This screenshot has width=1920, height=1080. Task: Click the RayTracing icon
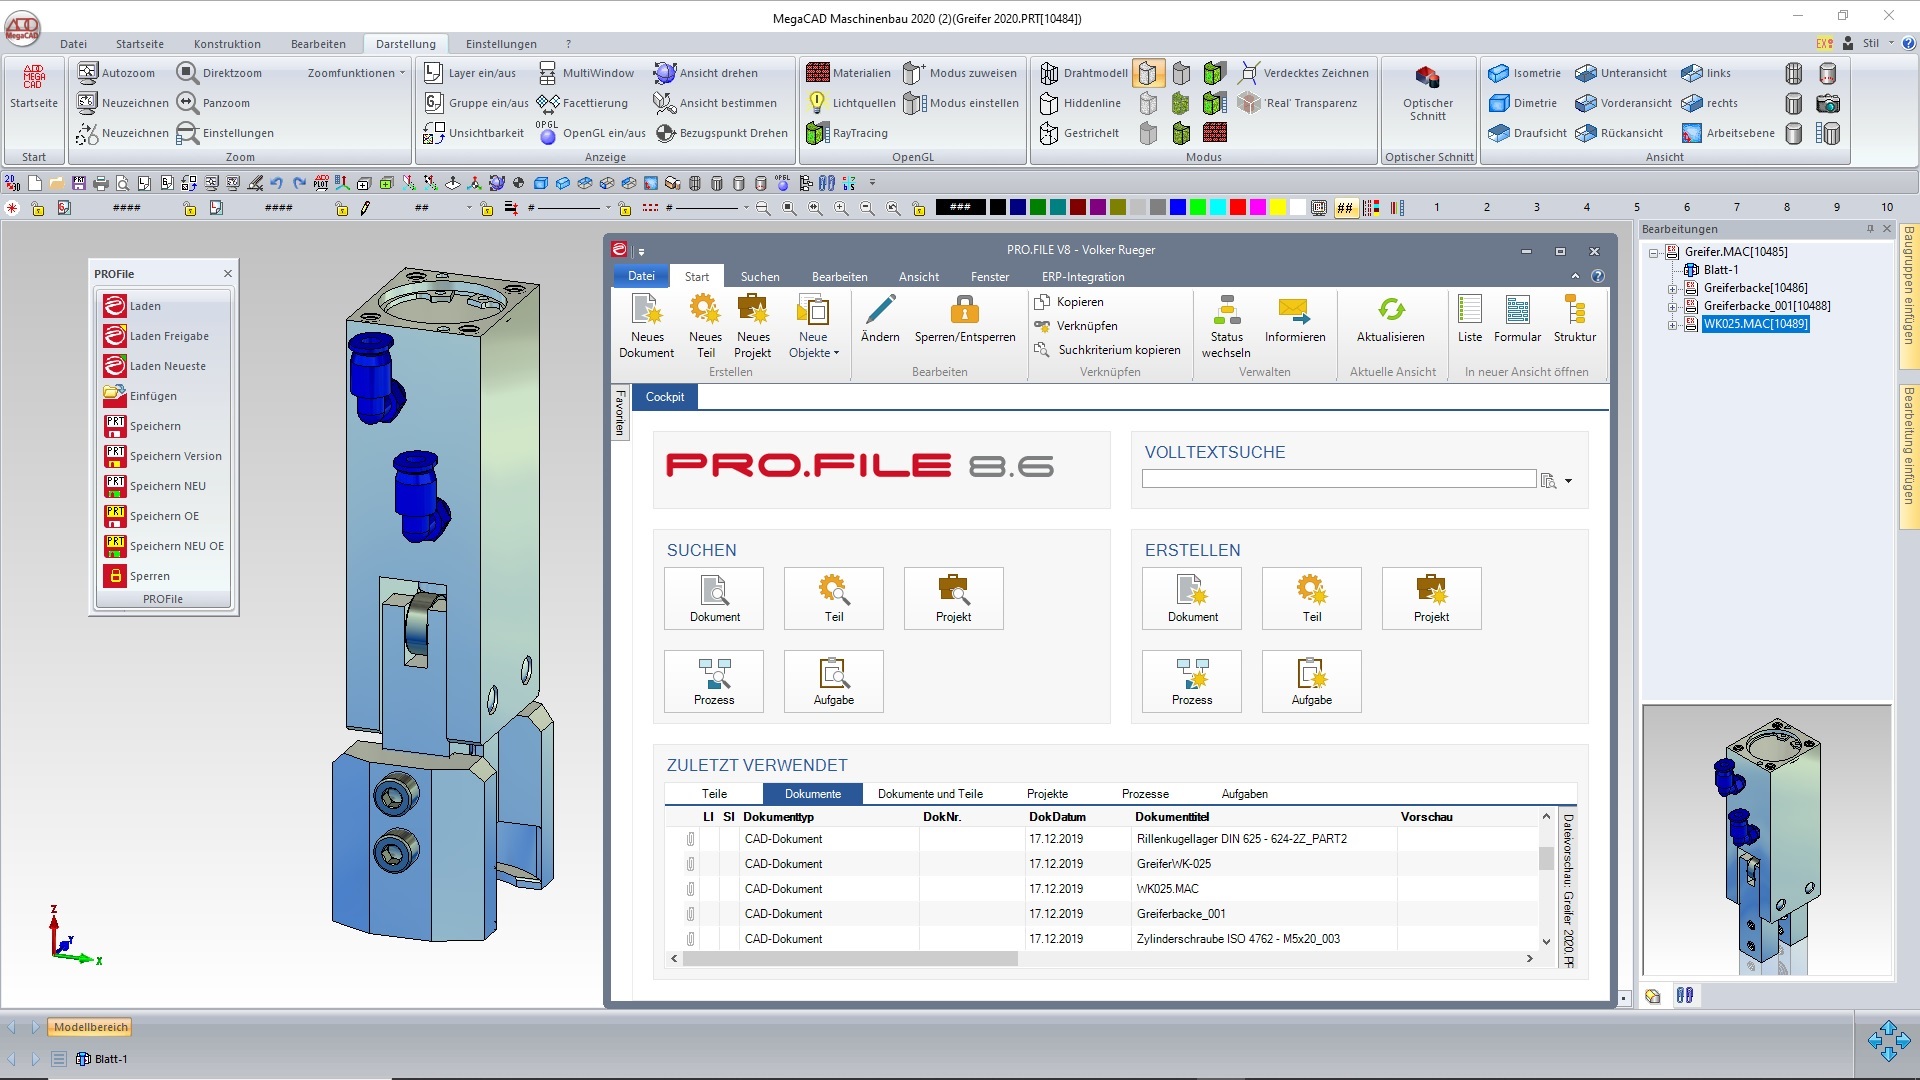(x=817, y=133)
